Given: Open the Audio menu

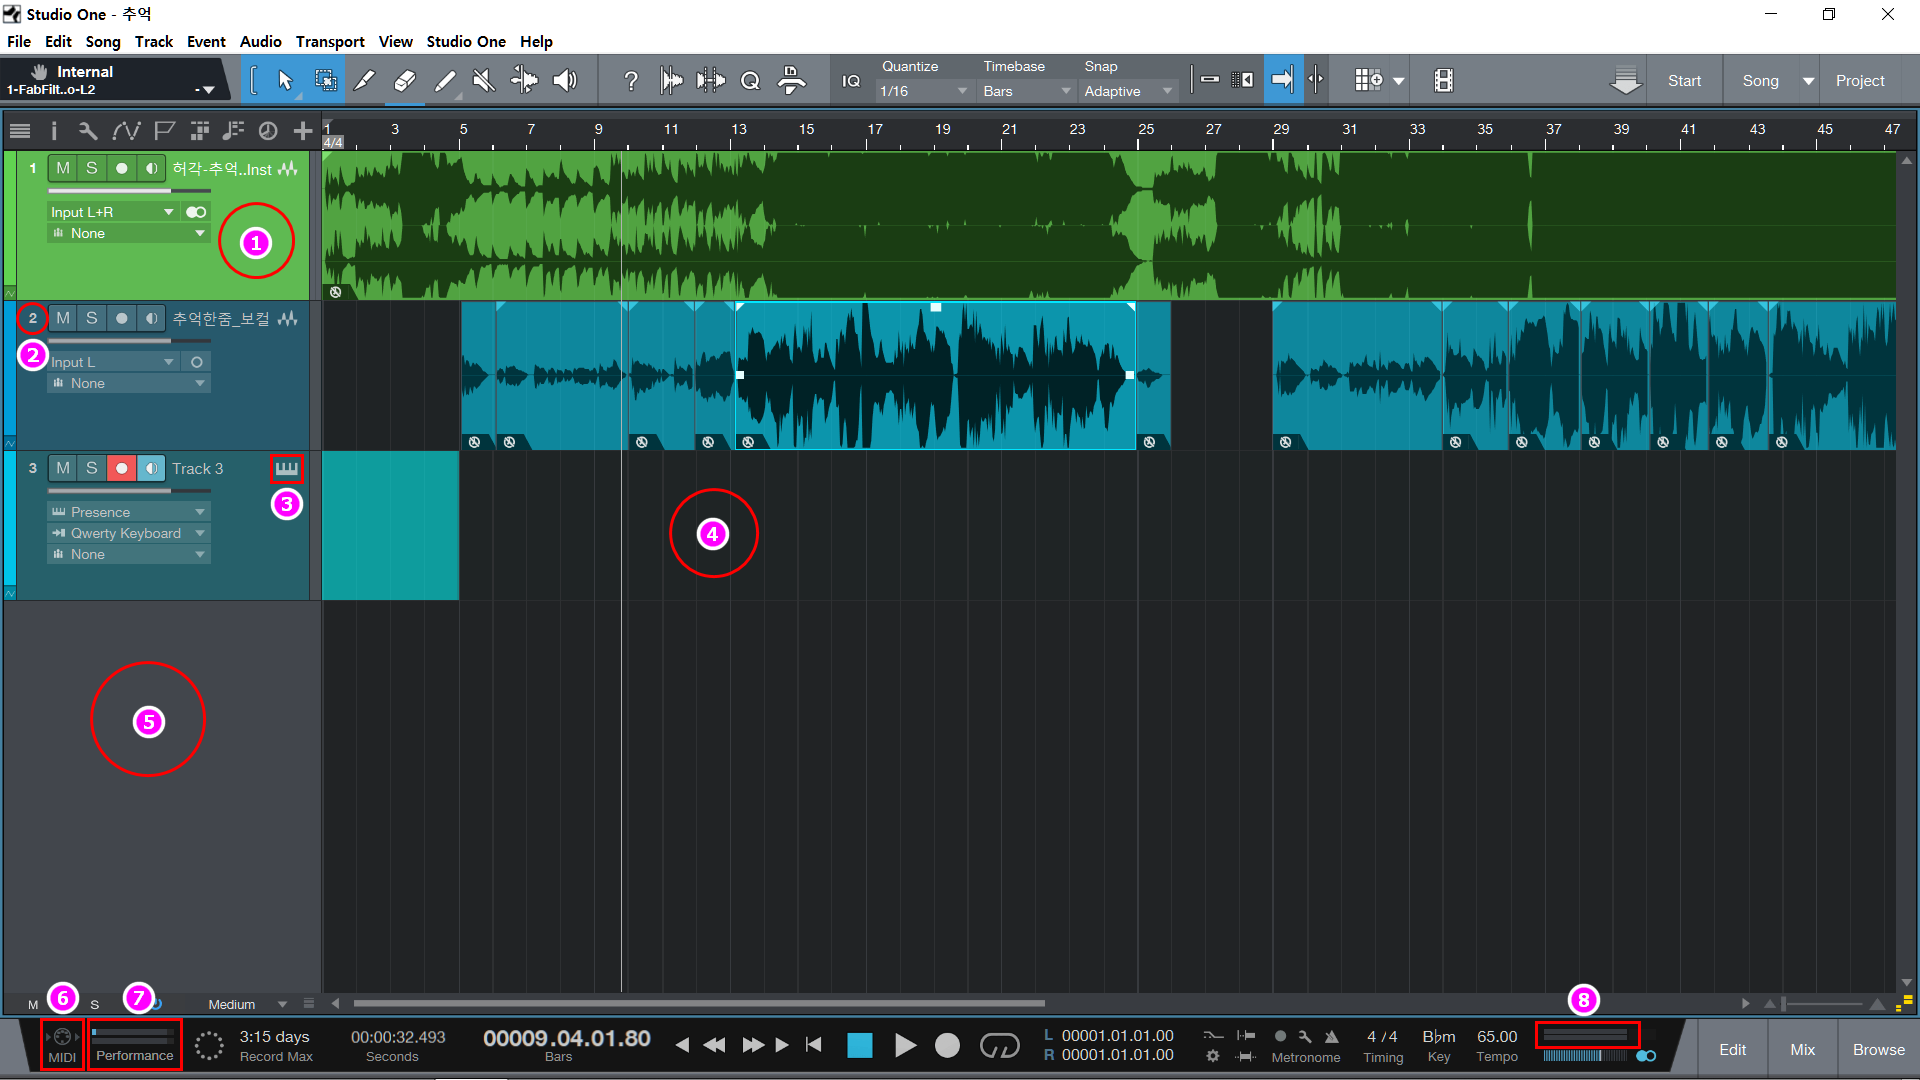Looking at the screenshot, I should tap(260, 42).
